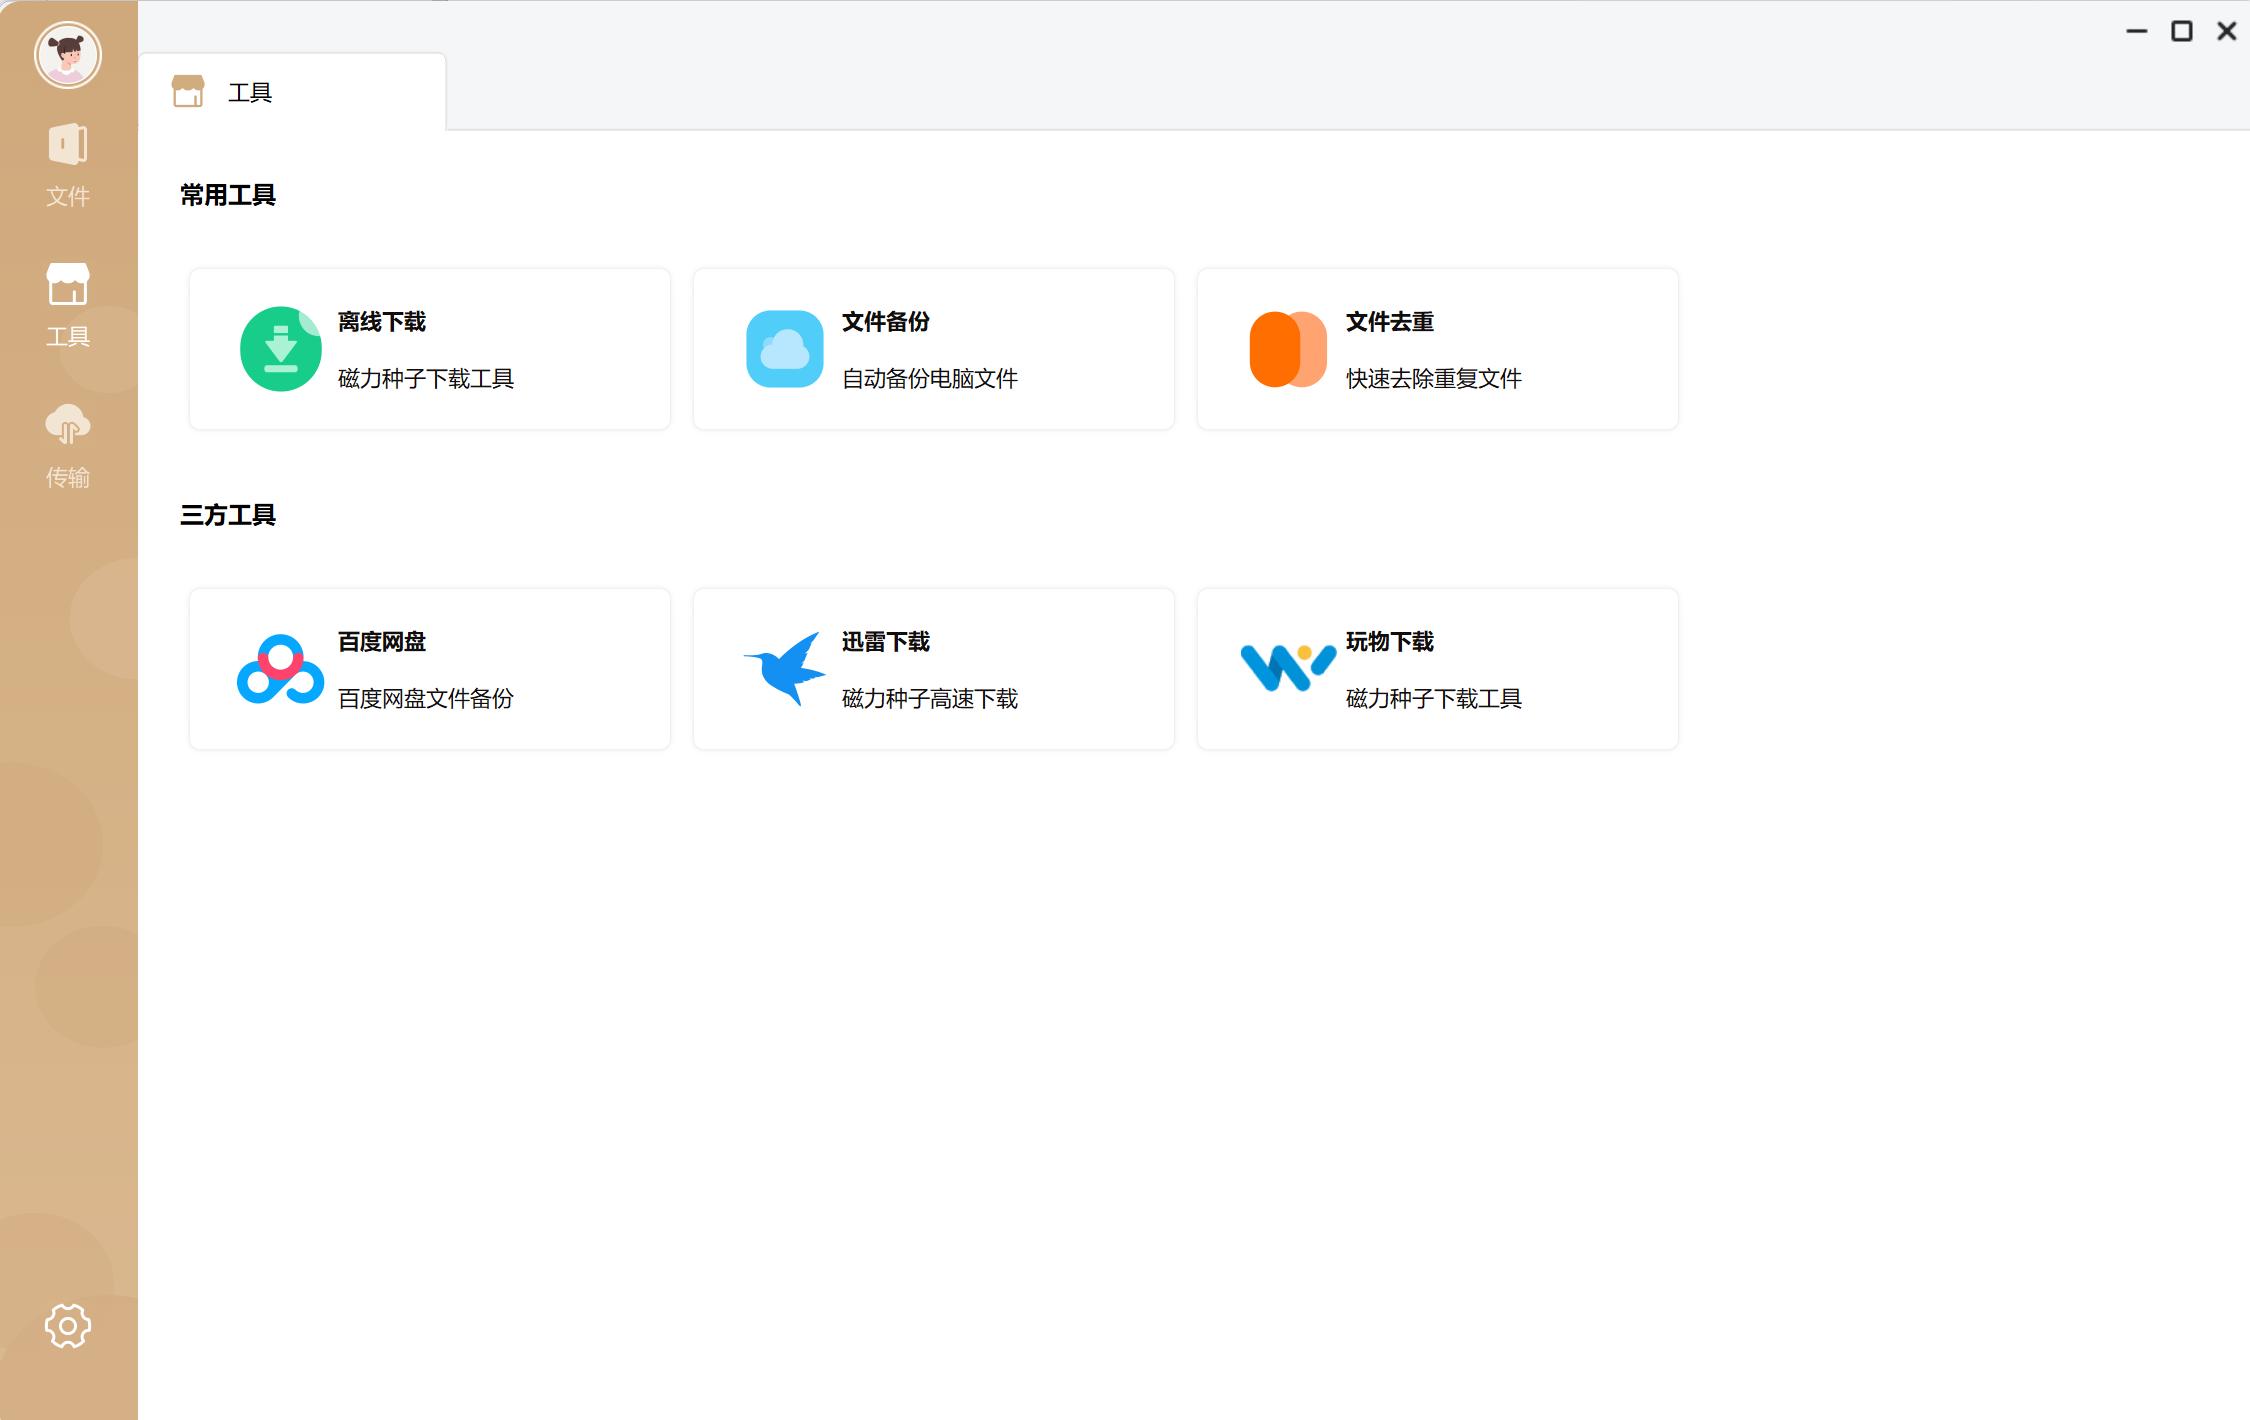Open the settings gear at bottom left

[x=67, y=1325]
